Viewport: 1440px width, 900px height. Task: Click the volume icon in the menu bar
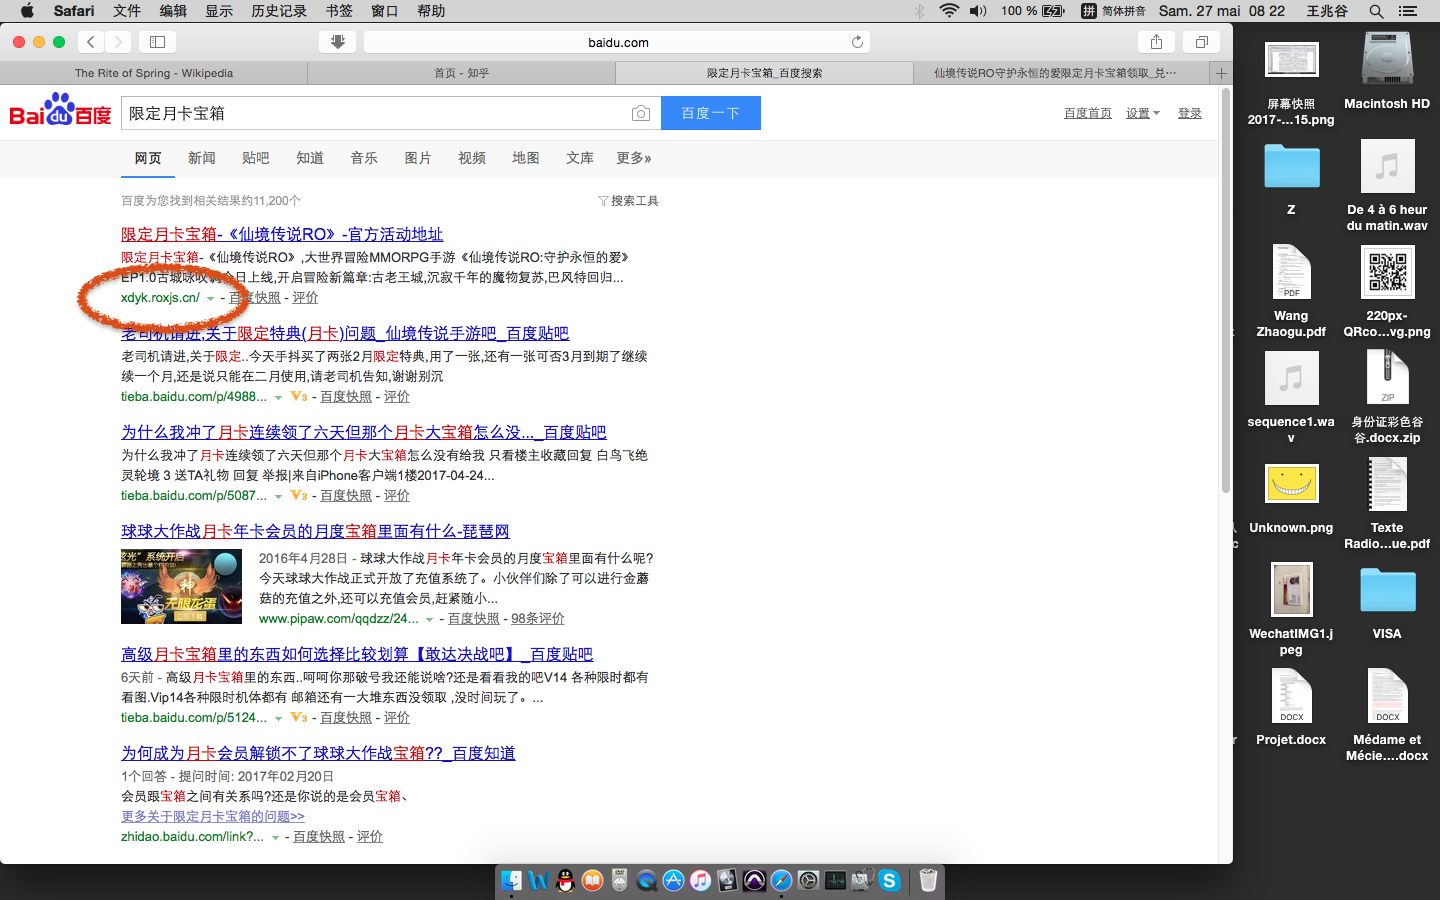coord(978,11)
